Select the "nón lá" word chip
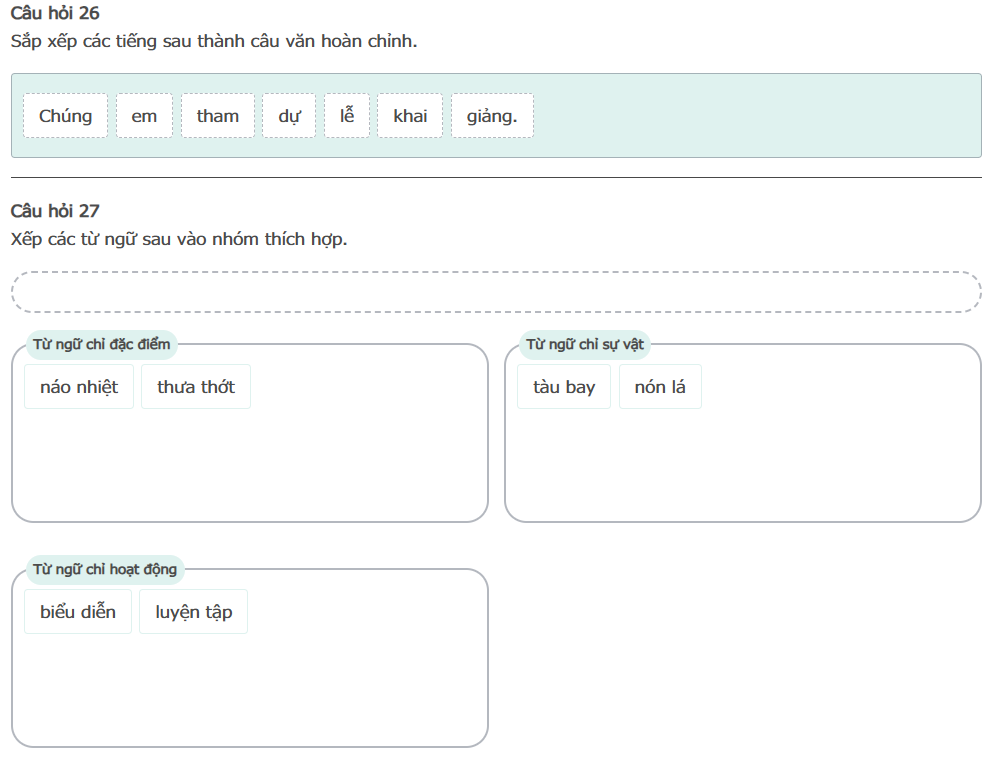This screenshot has width=993, height=762. click(x=660, y=387)
